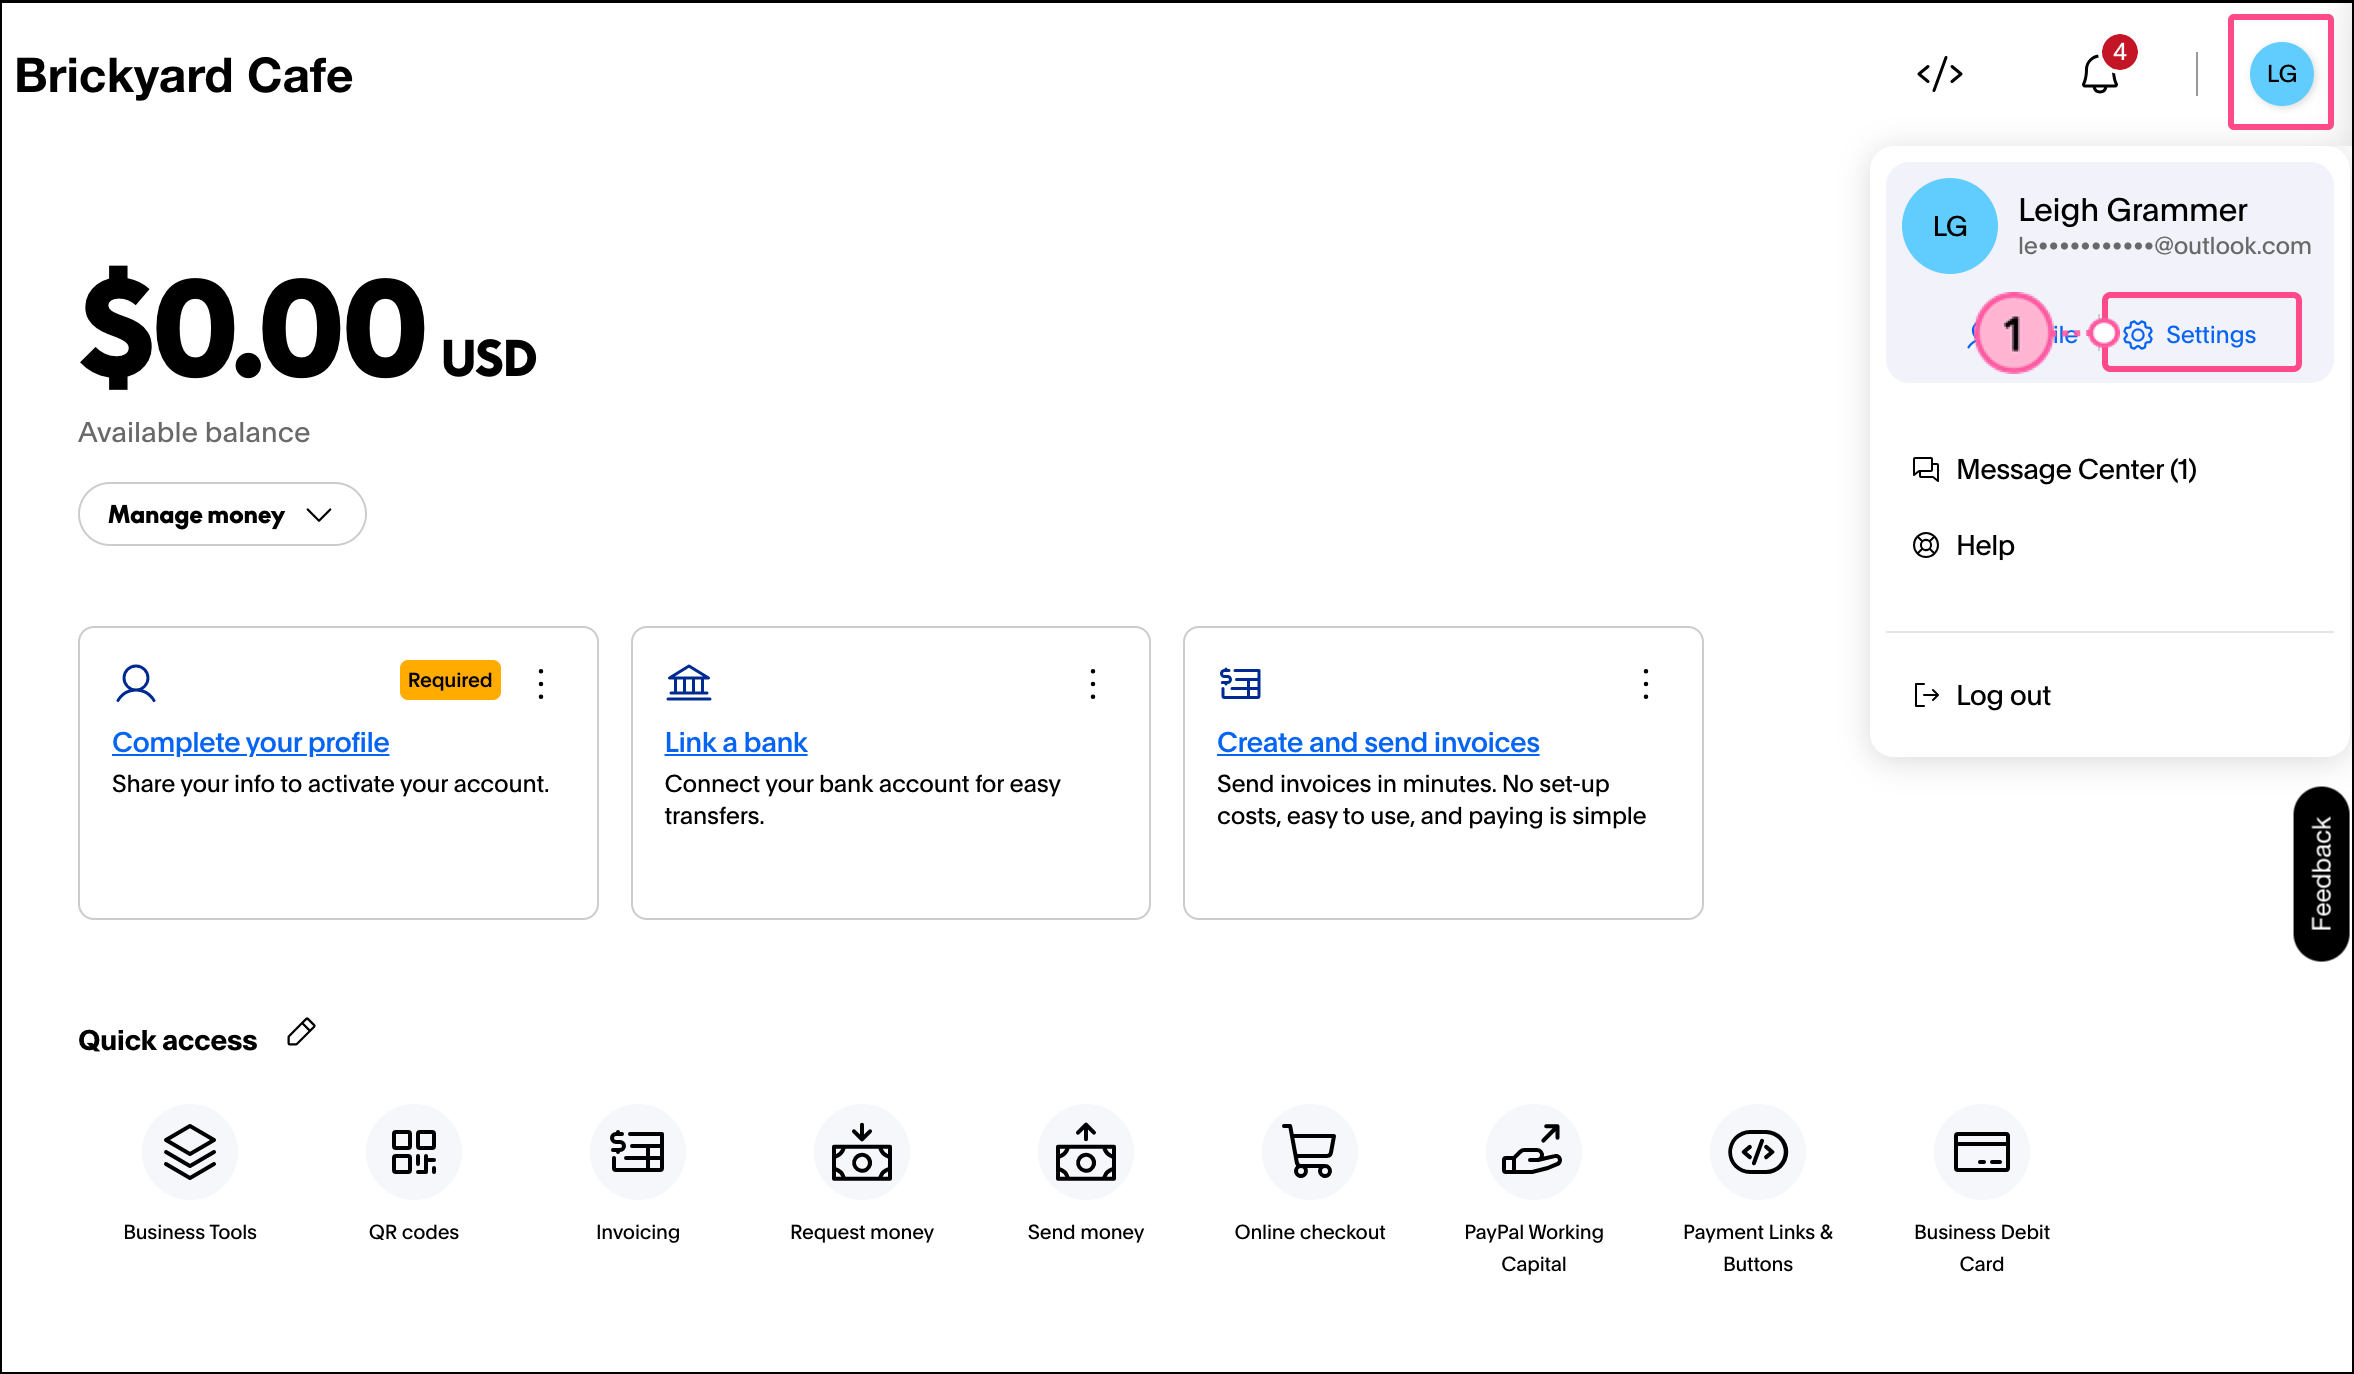Screen dimensions: 2354x1374
Task: Open Business Tools shortcut
Action: coord(190,1174)
